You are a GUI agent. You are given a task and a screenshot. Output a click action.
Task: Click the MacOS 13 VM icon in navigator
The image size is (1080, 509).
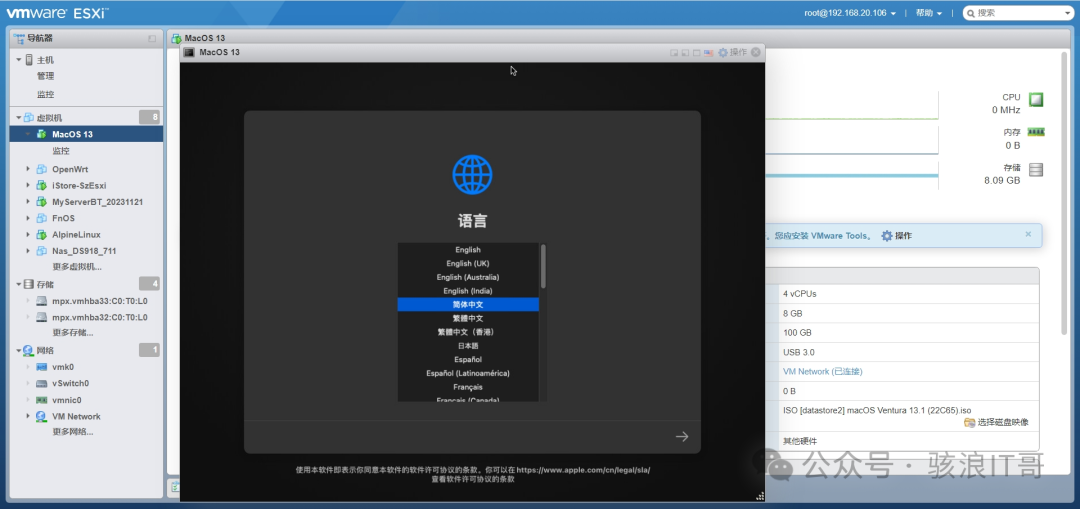click(x=41, y=134)
